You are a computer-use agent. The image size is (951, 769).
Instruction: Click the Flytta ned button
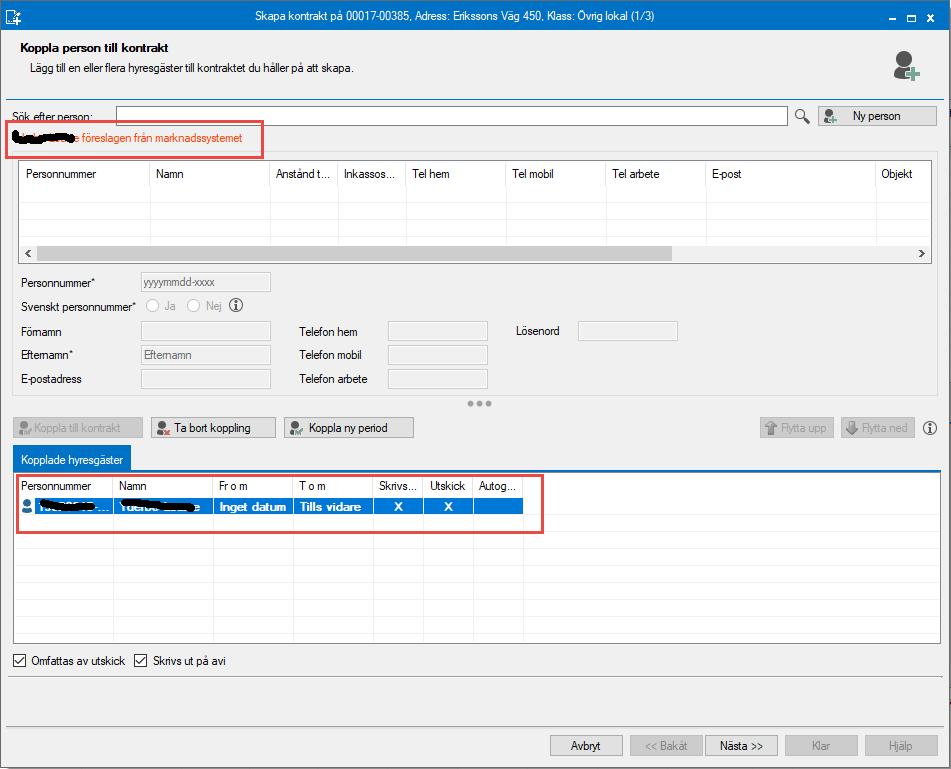pos(878,428)
